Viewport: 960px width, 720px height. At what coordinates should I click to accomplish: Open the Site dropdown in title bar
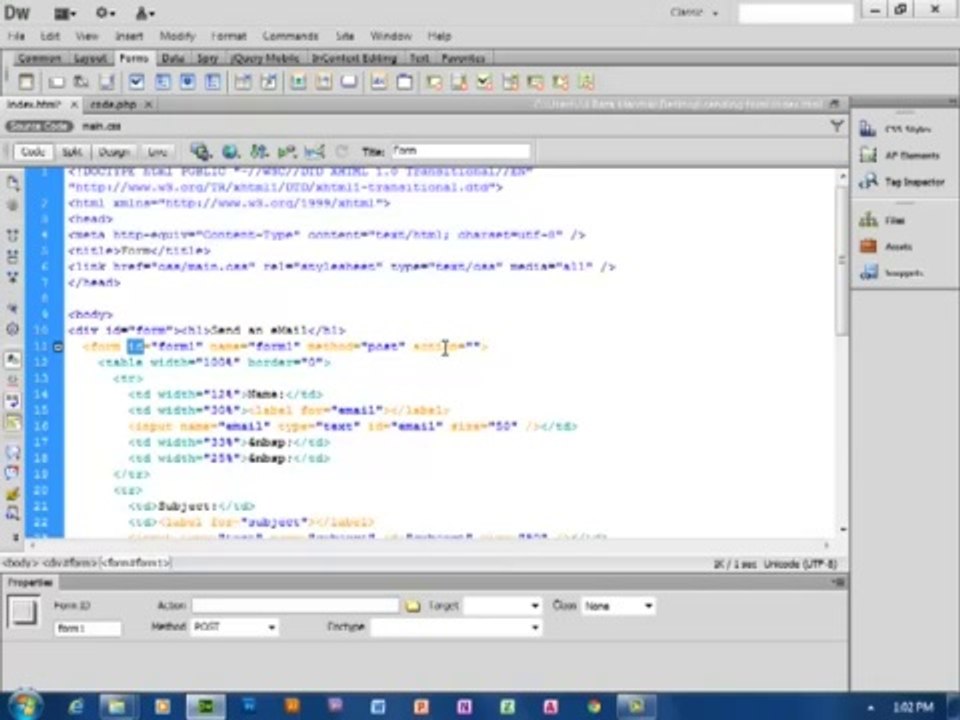(144, 13)
